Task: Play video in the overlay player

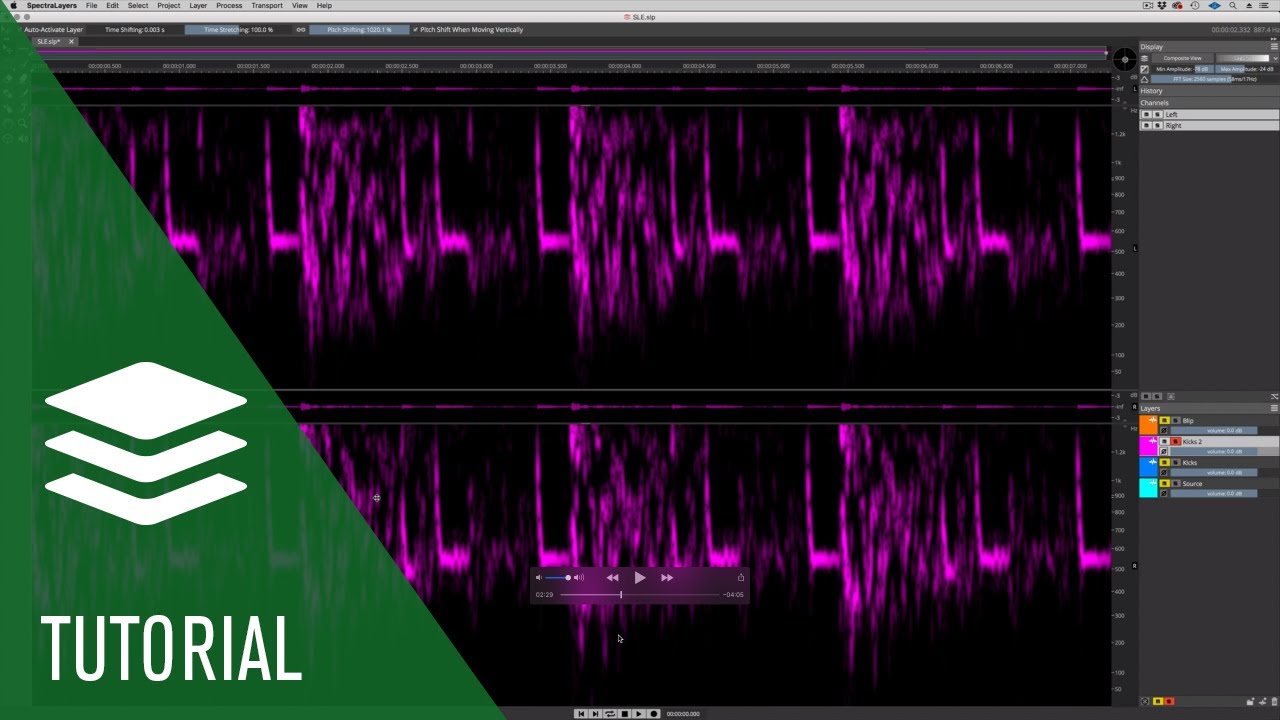Action: pos(640,577)
